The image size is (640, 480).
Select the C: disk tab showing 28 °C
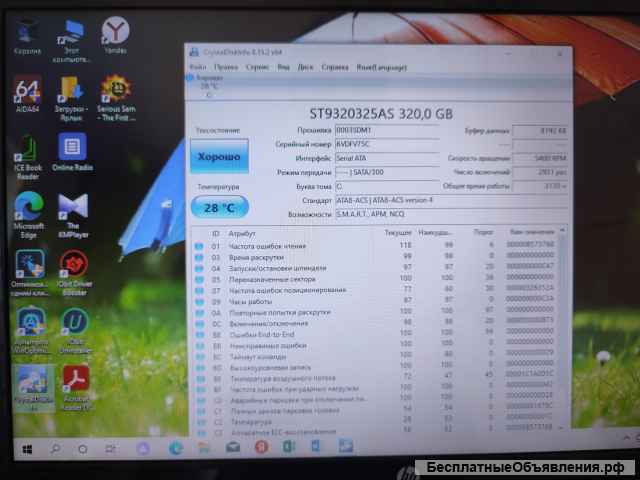[x=207, y=86]
